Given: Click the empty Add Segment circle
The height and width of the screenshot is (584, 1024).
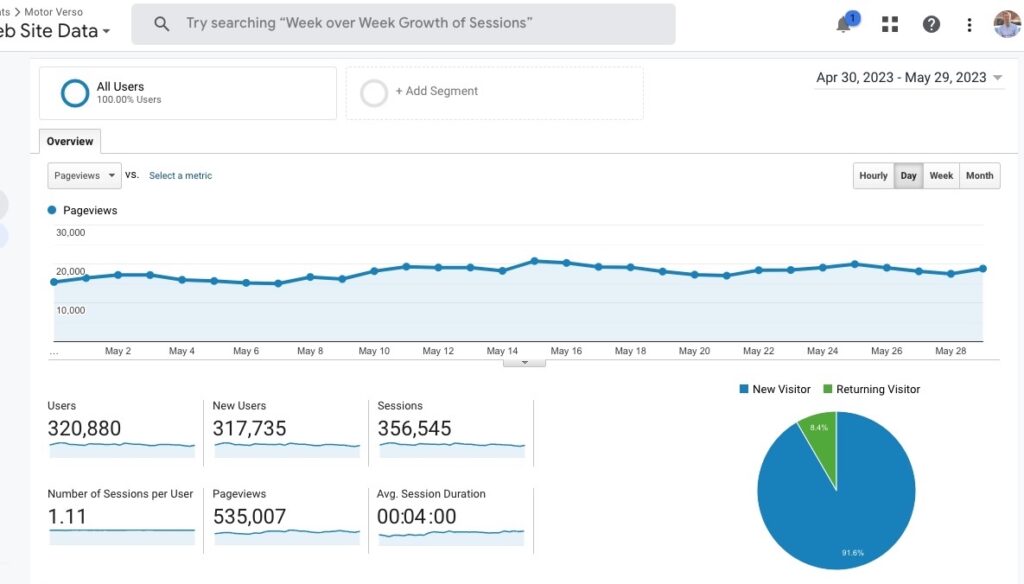Looking at the screenshot, I should pyautogui.click(x=374, y=93).
